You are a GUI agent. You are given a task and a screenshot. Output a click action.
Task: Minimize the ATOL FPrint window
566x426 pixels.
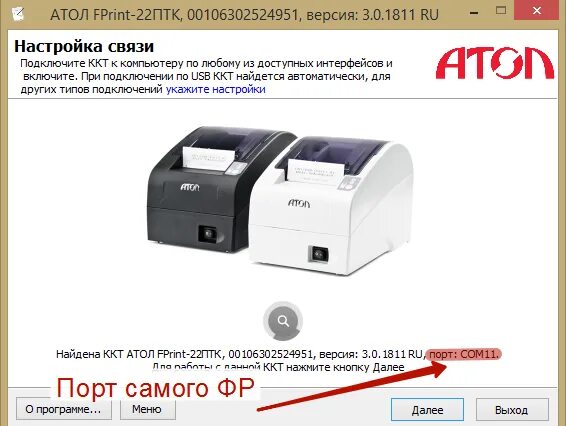coord(474,13)
